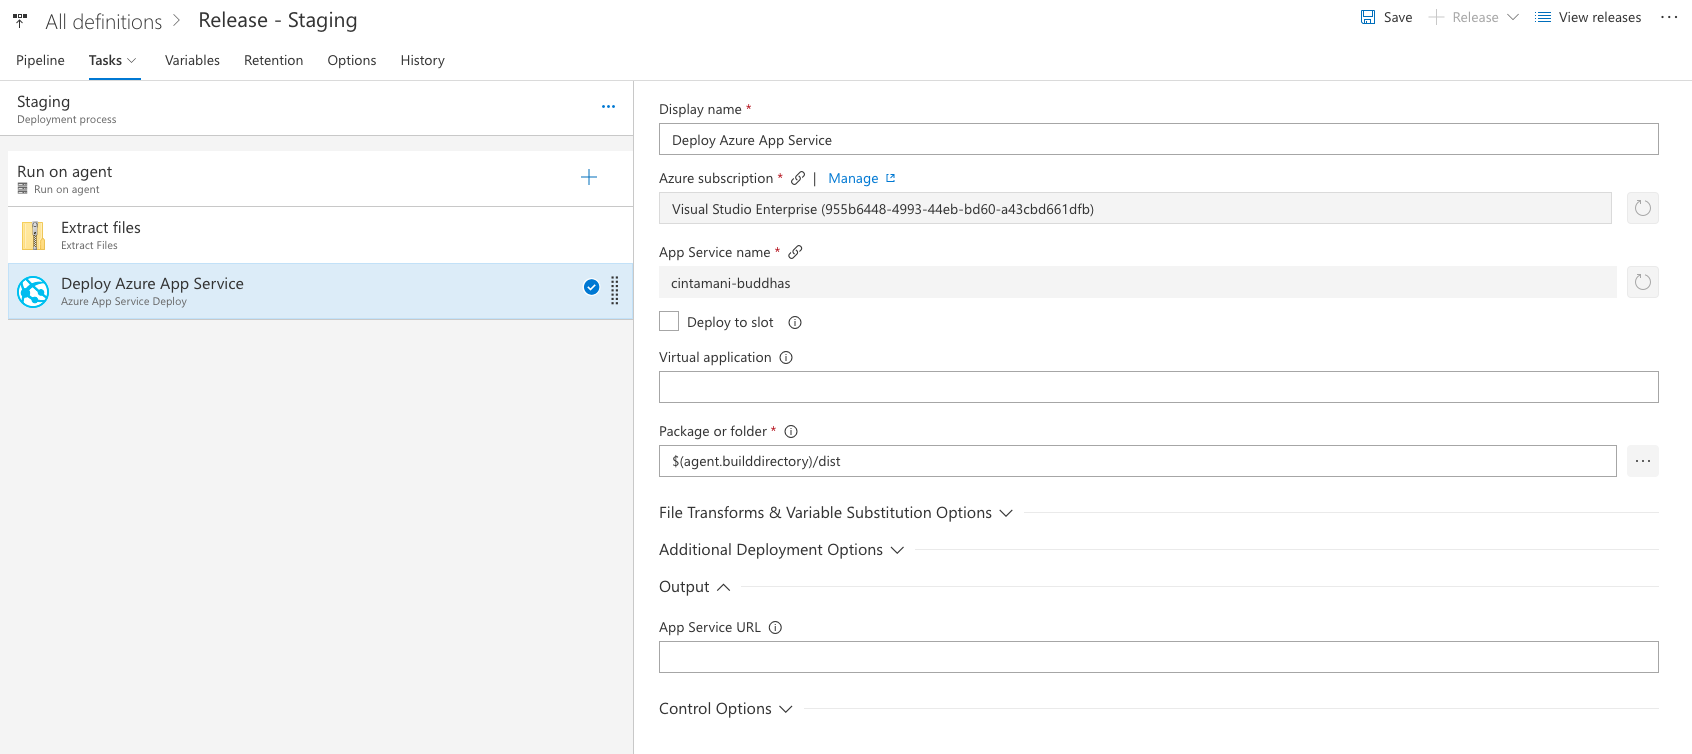Enable the Deploy to slot checkbox

669,321
